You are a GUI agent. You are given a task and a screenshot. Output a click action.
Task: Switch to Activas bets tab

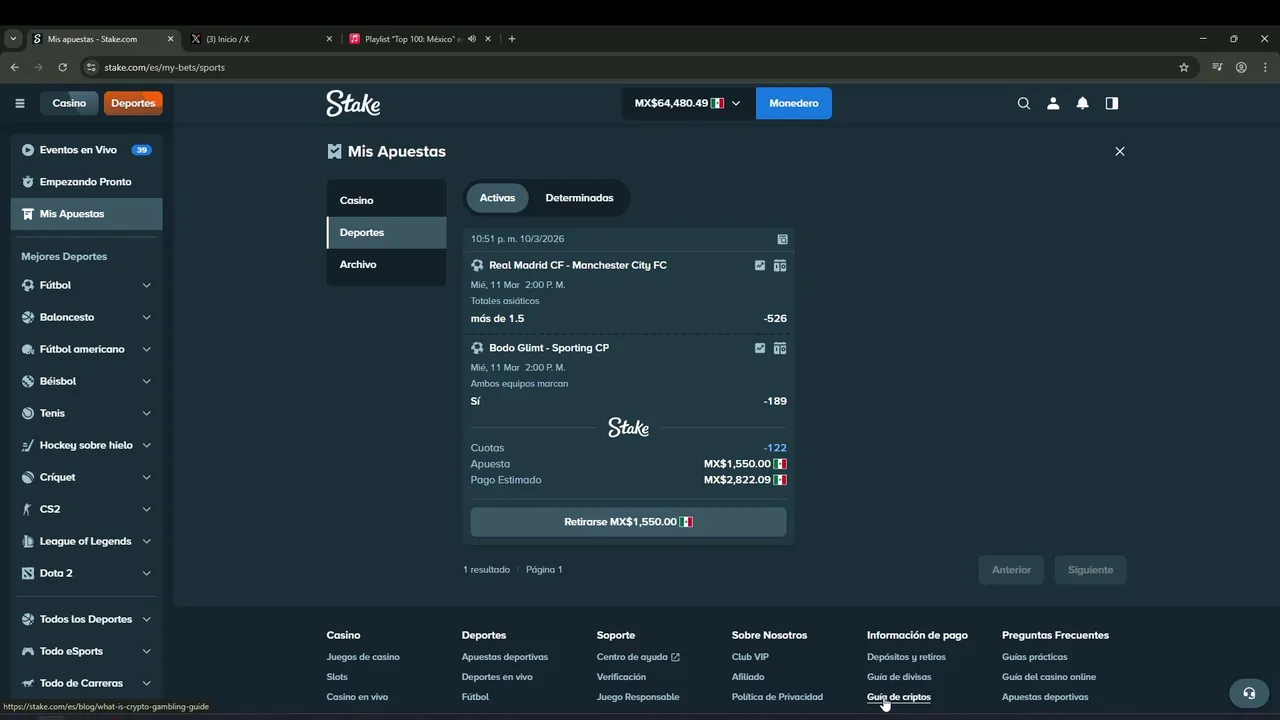[497, 198]
